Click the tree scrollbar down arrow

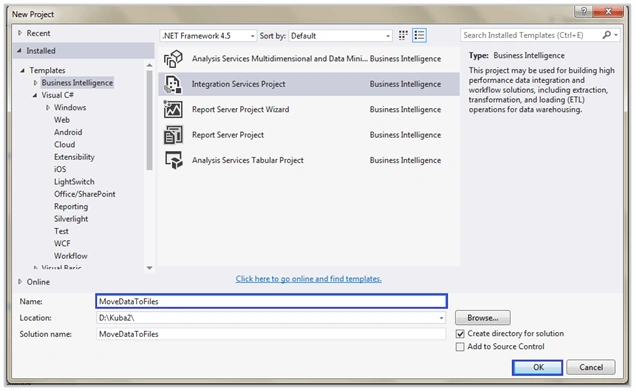pos(149,268)
